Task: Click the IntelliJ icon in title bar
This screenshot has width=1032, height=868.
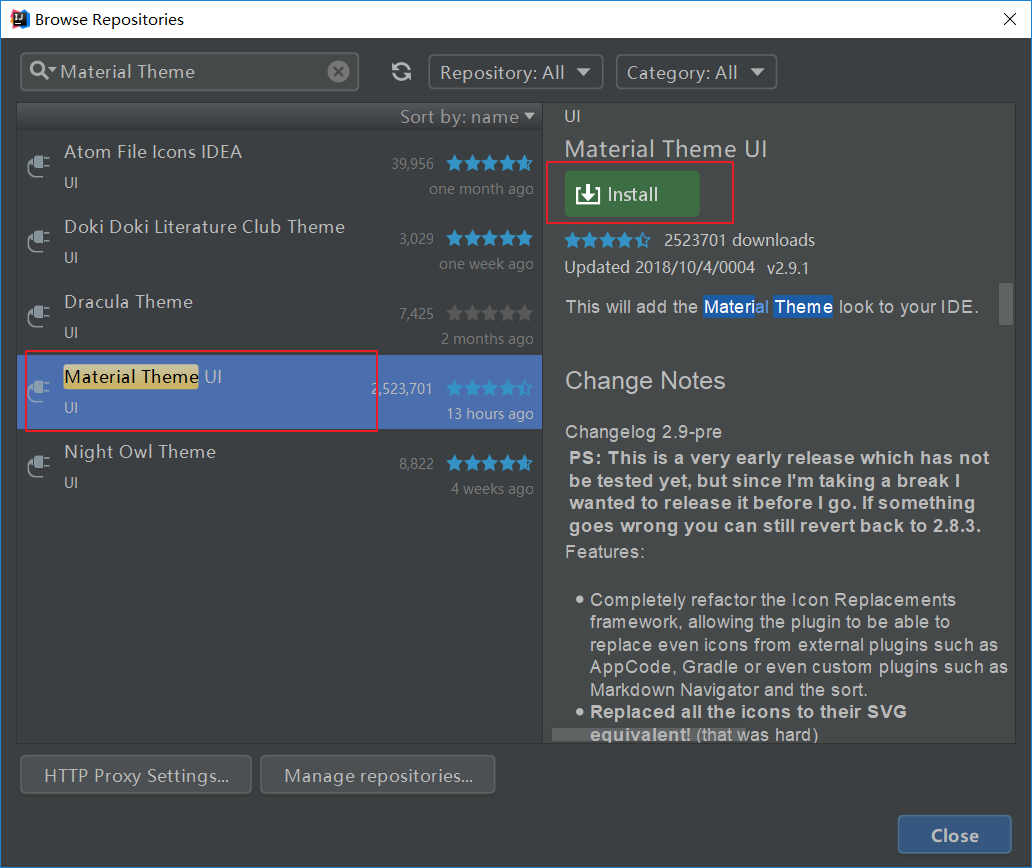Action: [x=20, y=19]
